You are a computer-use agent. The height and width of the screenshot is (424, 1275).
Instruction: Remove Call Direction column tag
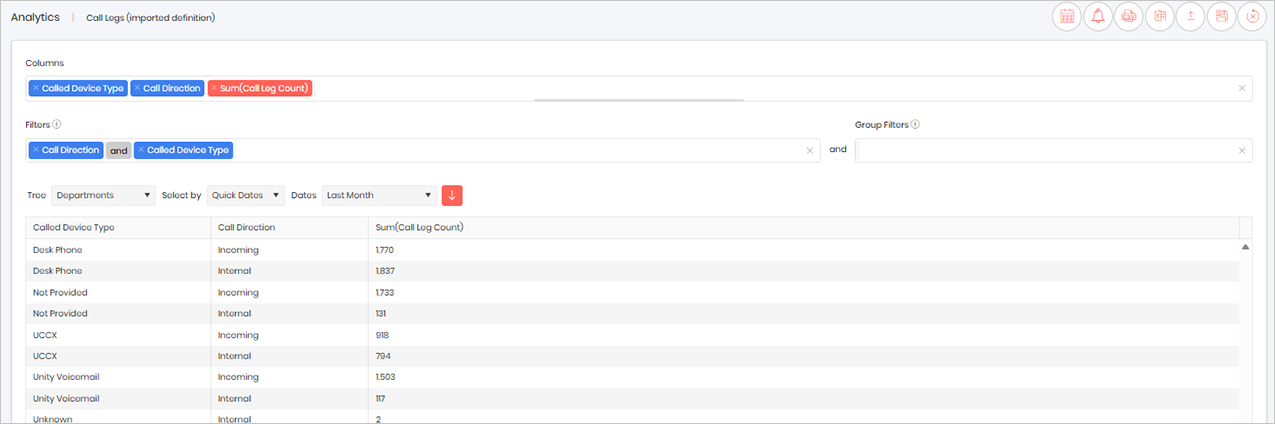[x=137, y=88]
